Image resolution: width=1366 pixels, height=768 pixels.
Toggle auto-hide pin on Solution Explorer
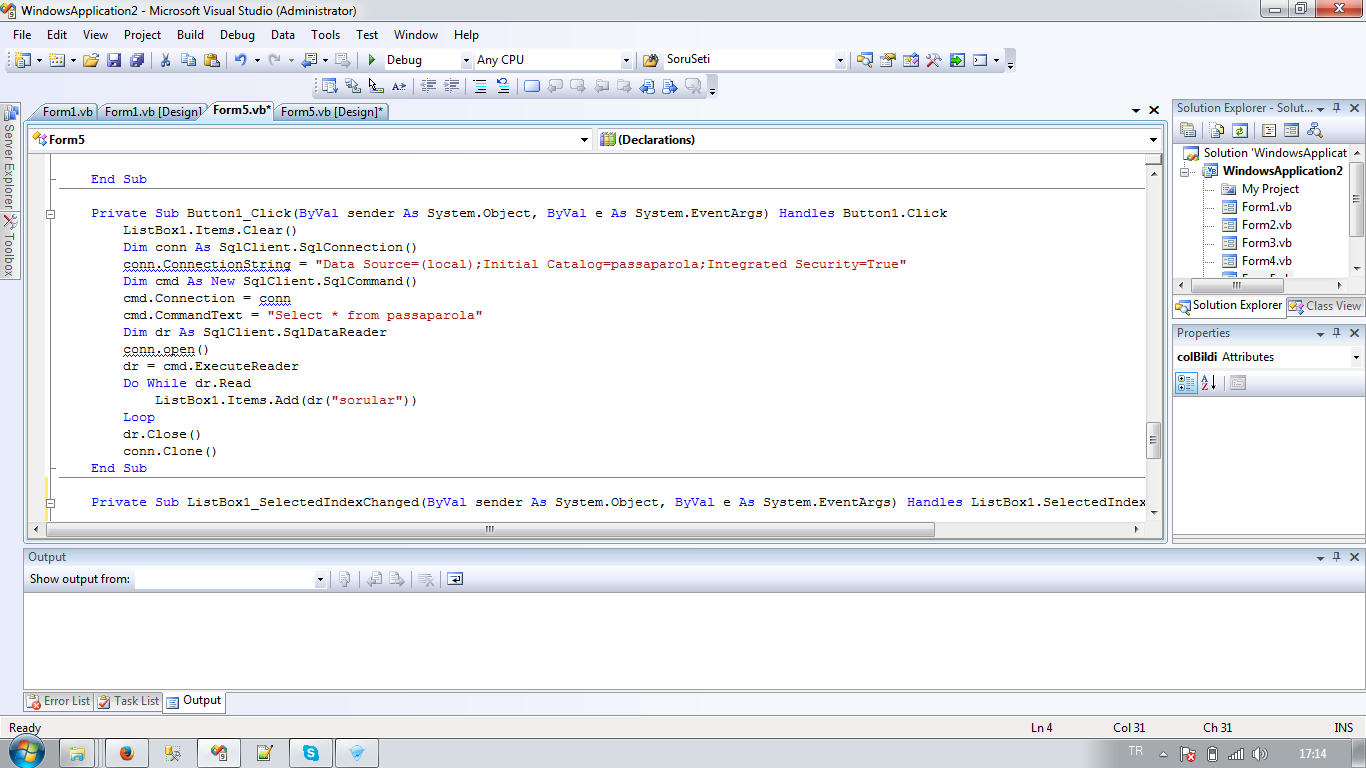click(x=1337, y=108)
